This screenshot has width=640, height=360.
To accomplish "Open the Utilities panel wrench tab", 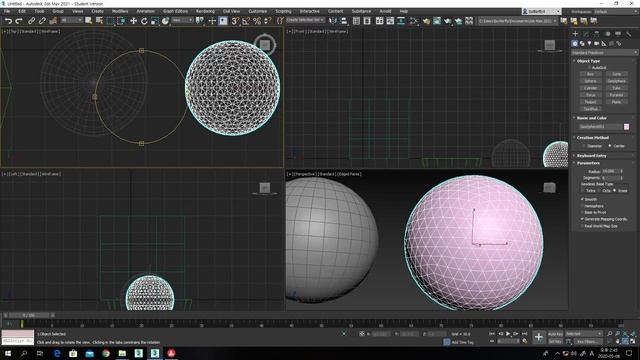I will 629,33.
